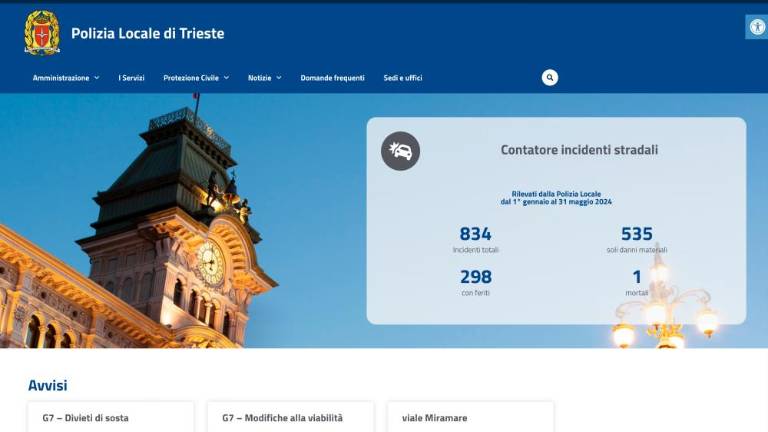The height and width of the screenshot is (432, 768).
Task: Open the viale Miramare notice
Action: tap(434, 417)
